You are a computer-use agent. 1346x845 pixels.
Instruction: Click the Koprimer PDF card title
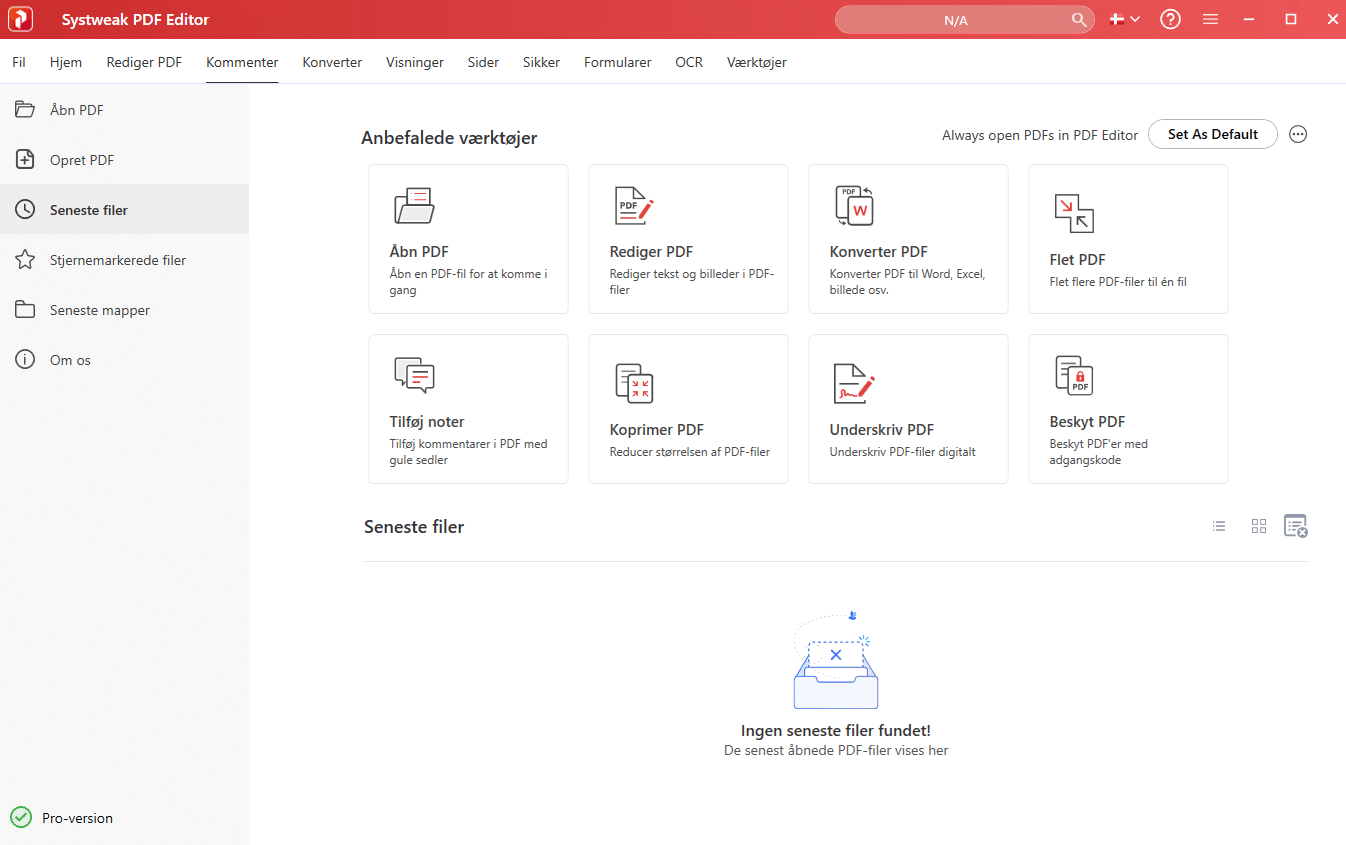tap(657, 430)
